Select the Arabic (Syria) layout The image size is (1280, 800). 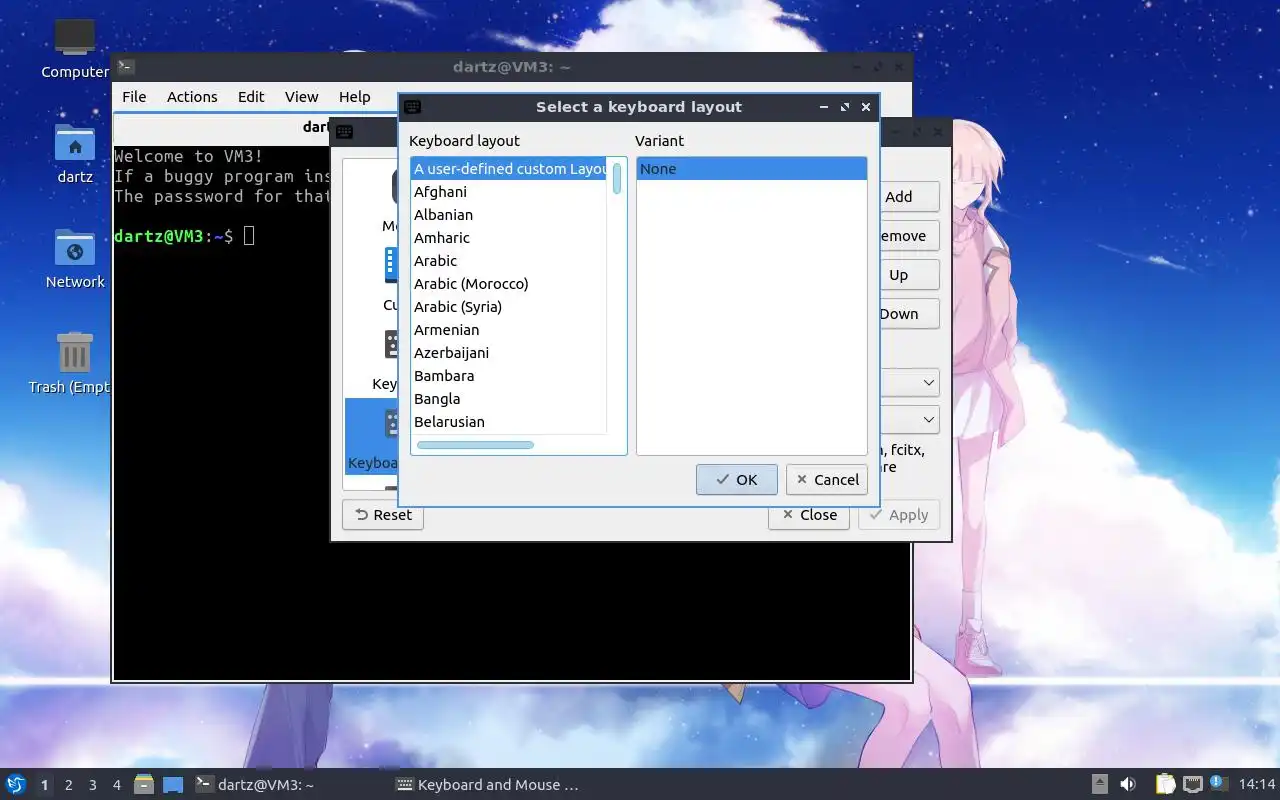(x=508, y=307)
